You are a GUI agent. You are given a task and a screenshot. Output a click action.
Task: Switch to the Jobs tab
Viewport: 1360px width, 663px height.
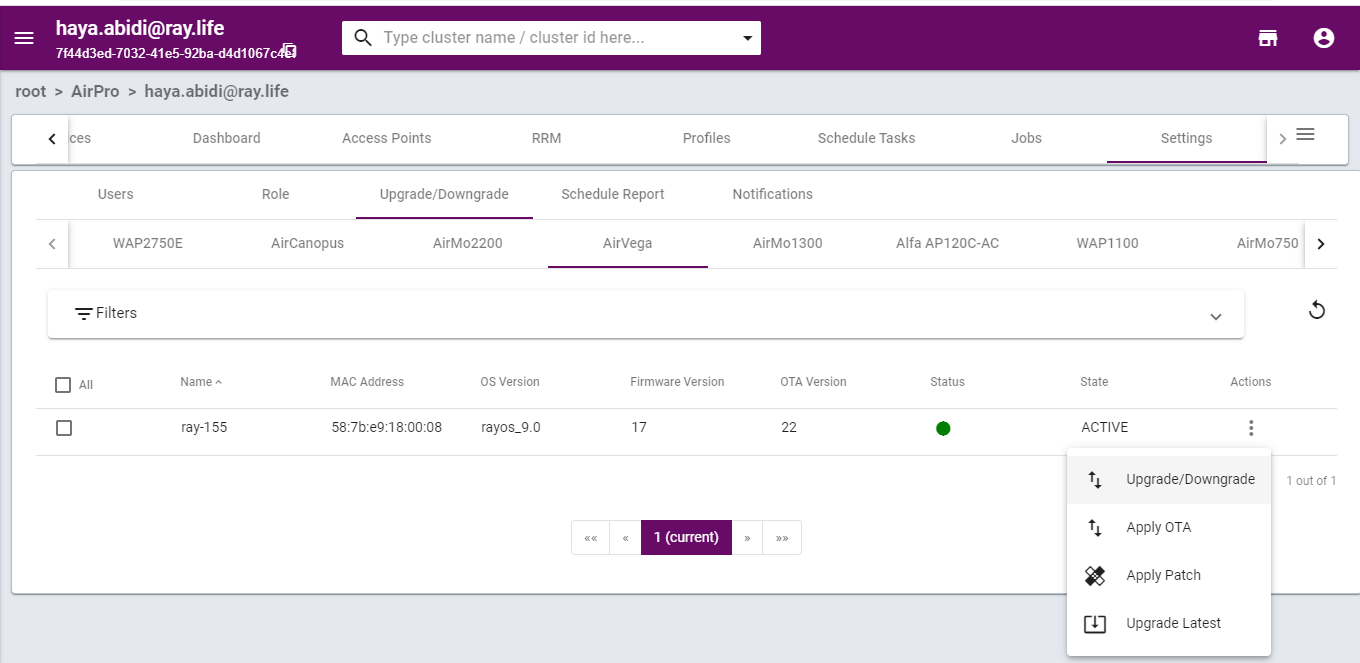click(x=1027, y=138)
